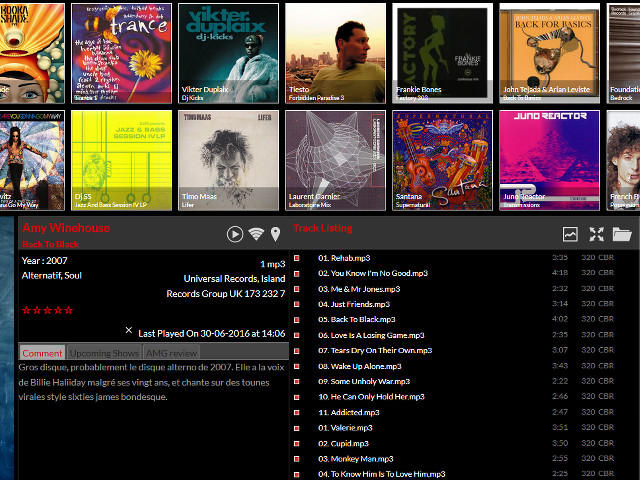Click the Amy Winehouse artist name
The height and width of the screenshot is (480, 640).
tap(66, 228)
